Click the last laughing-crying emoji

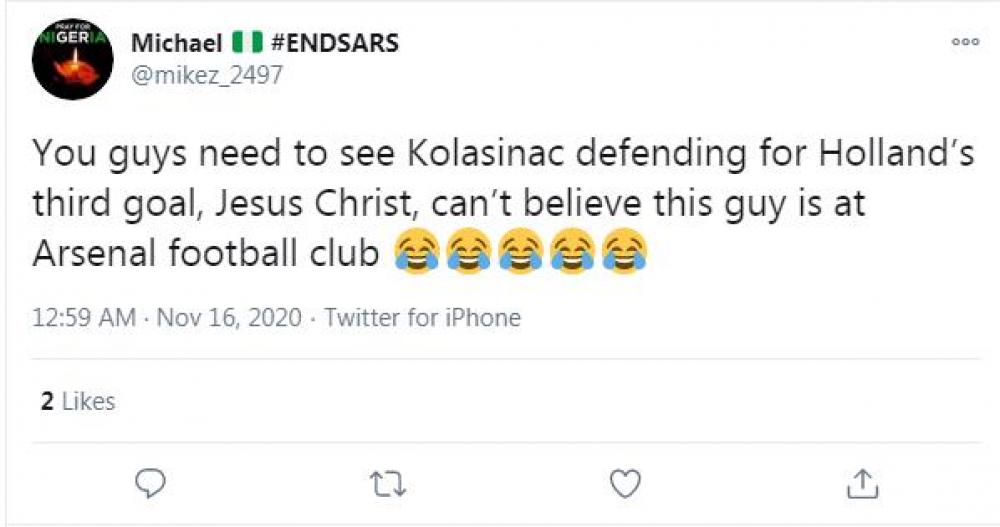coord(623,249)
